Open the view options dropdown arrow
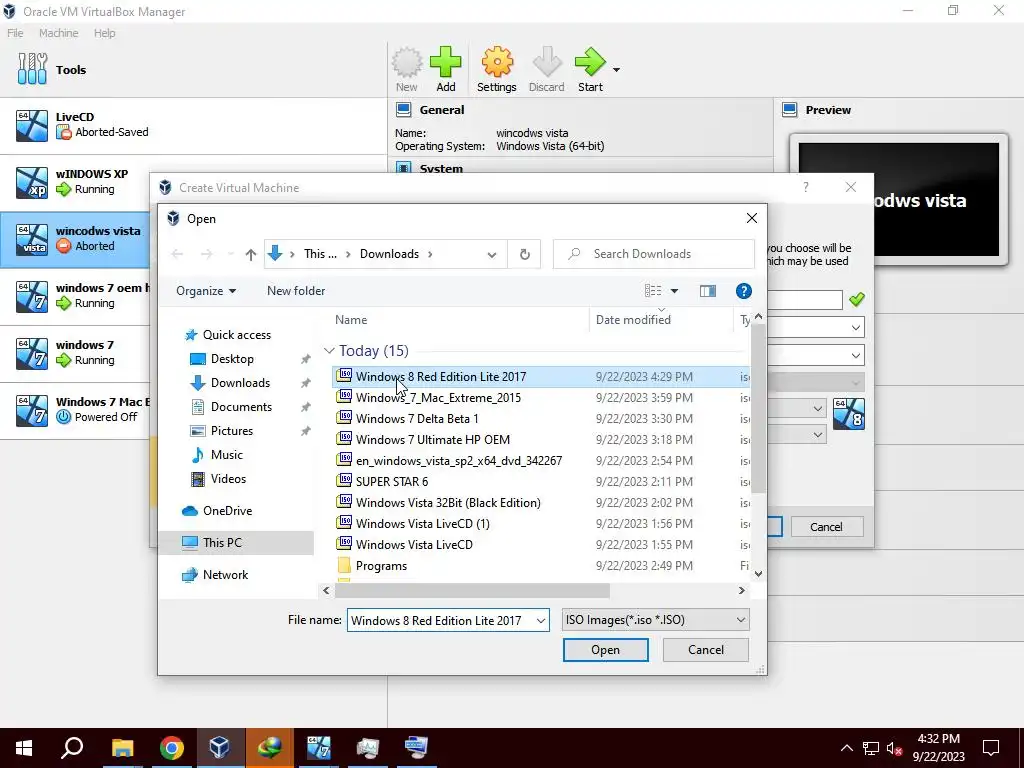 675,291
